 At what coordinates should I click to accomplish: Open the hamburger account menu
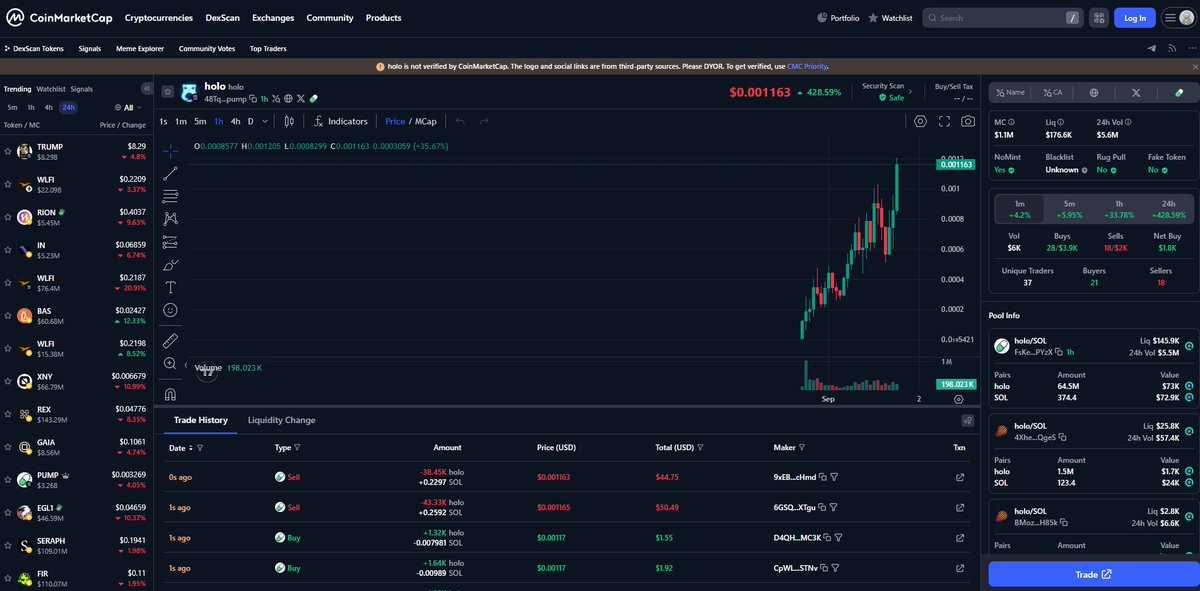pos(1177,18)
